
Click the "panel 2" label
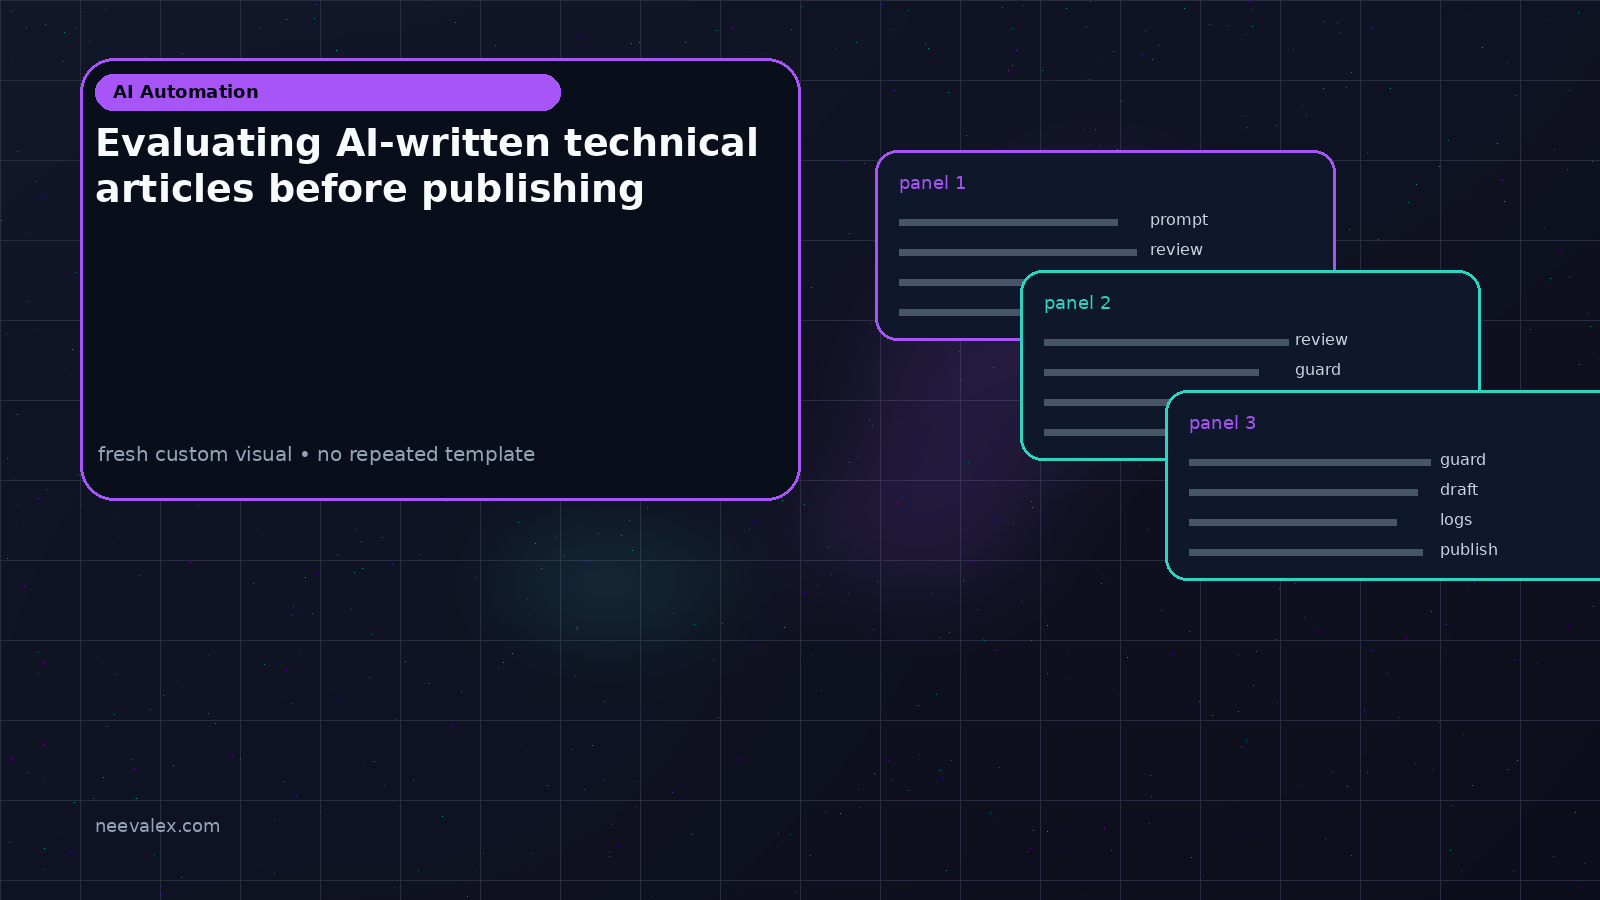tap(1077, 303)
